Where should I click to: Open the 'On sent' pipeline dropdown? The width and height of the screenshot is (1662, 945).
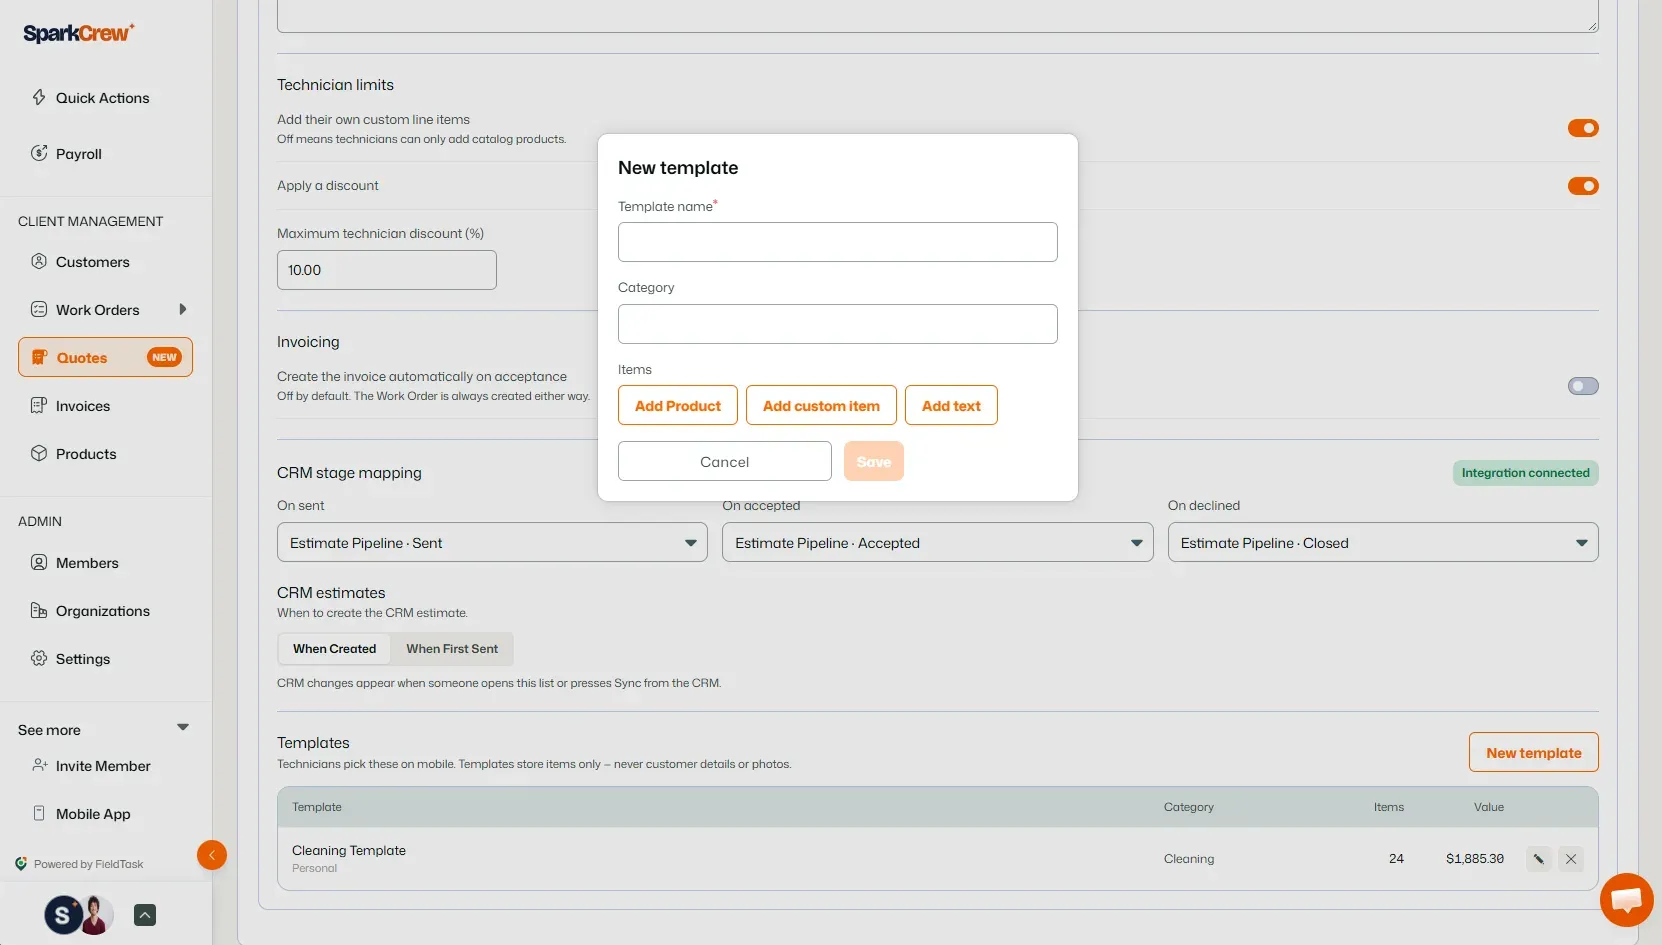(492, 543)
